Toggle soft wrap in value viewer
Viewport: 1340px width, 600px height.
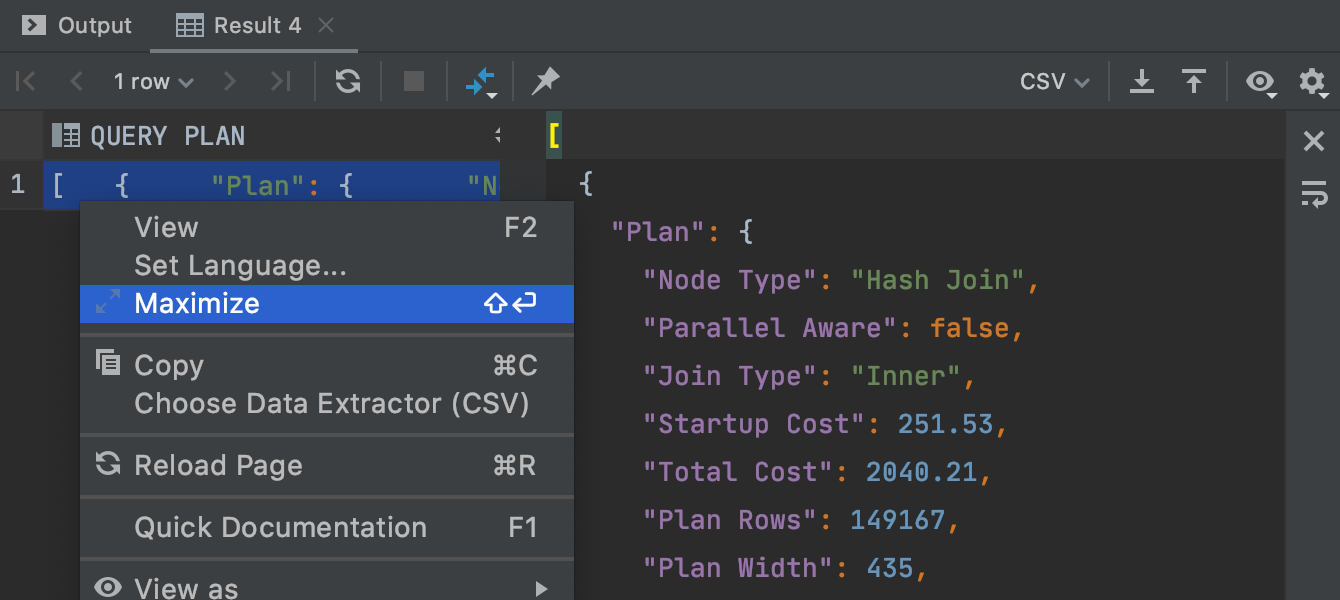pyautogui.click(x=1314, y=192)
